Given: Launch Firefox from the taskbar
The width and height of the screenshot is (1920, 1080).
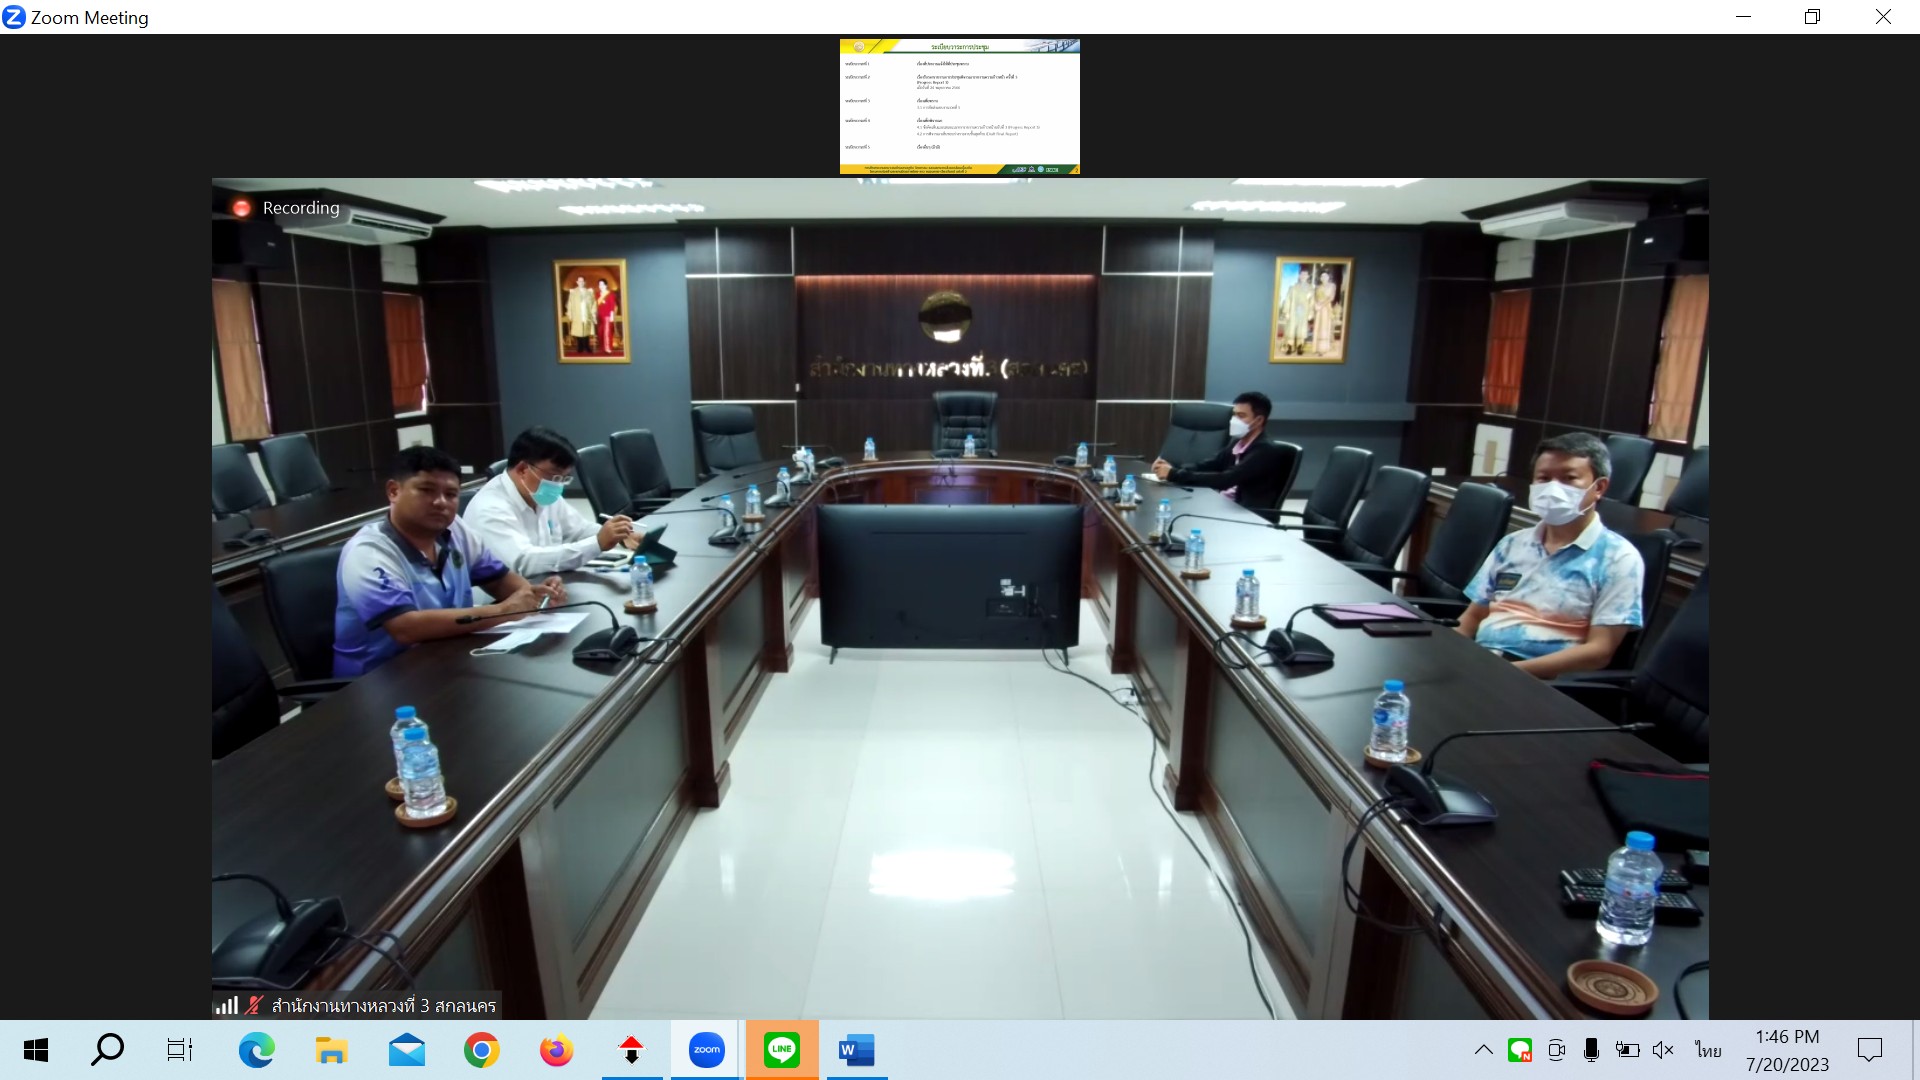Looking at the screenshot, I should pos(556,1050).
